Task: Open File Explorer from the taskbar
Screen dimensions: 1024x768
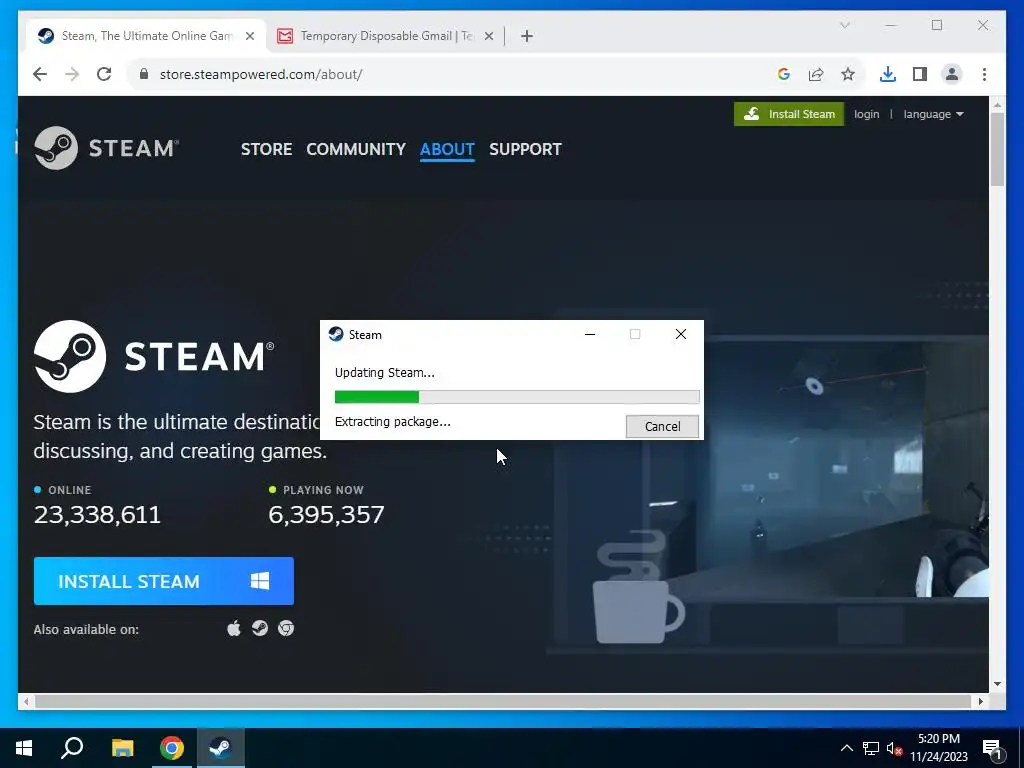Action: [x=122, y=748]
